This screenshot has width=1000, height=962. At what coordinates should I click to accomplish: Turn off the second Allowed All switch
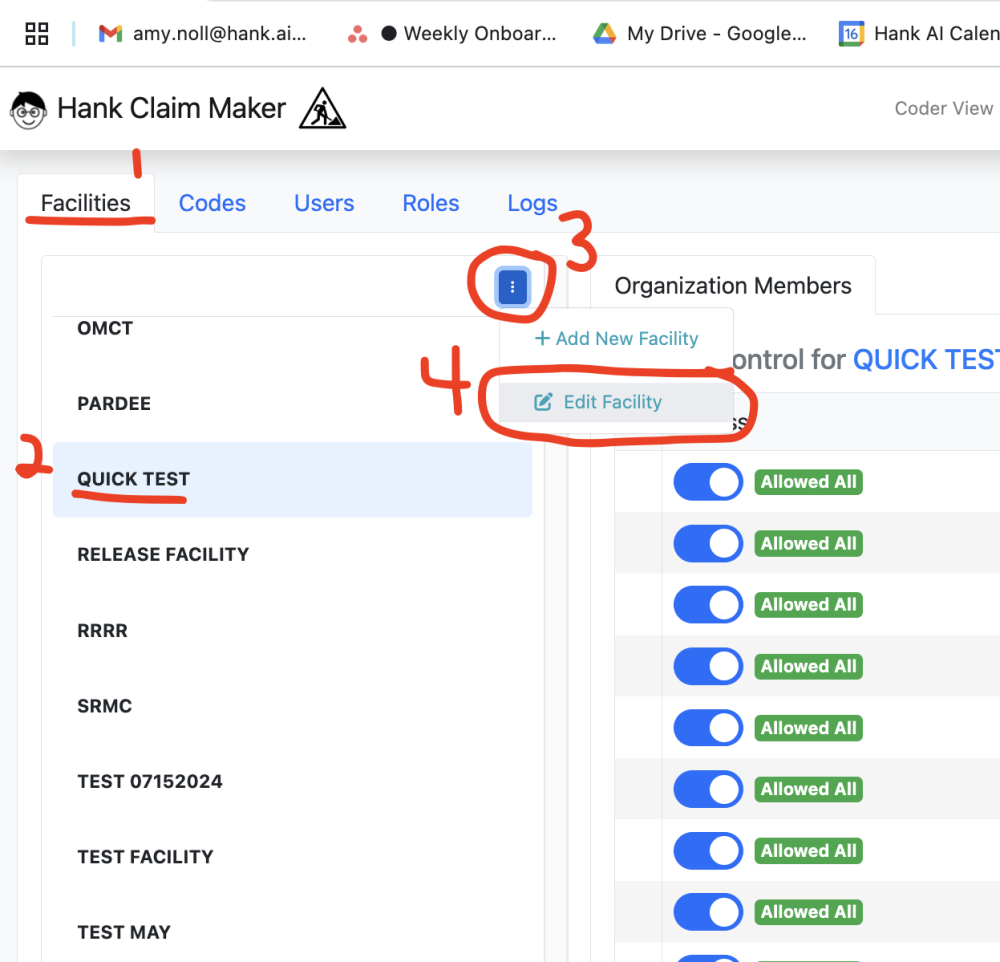tap(707, 543)
